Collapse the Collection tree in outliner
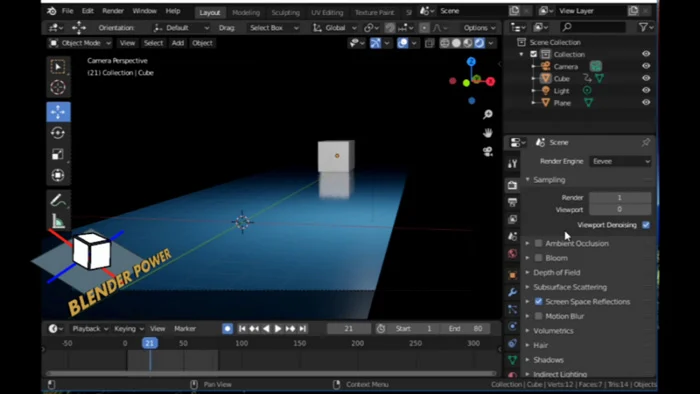The image size is (700, 394). [x=521, y=54]
